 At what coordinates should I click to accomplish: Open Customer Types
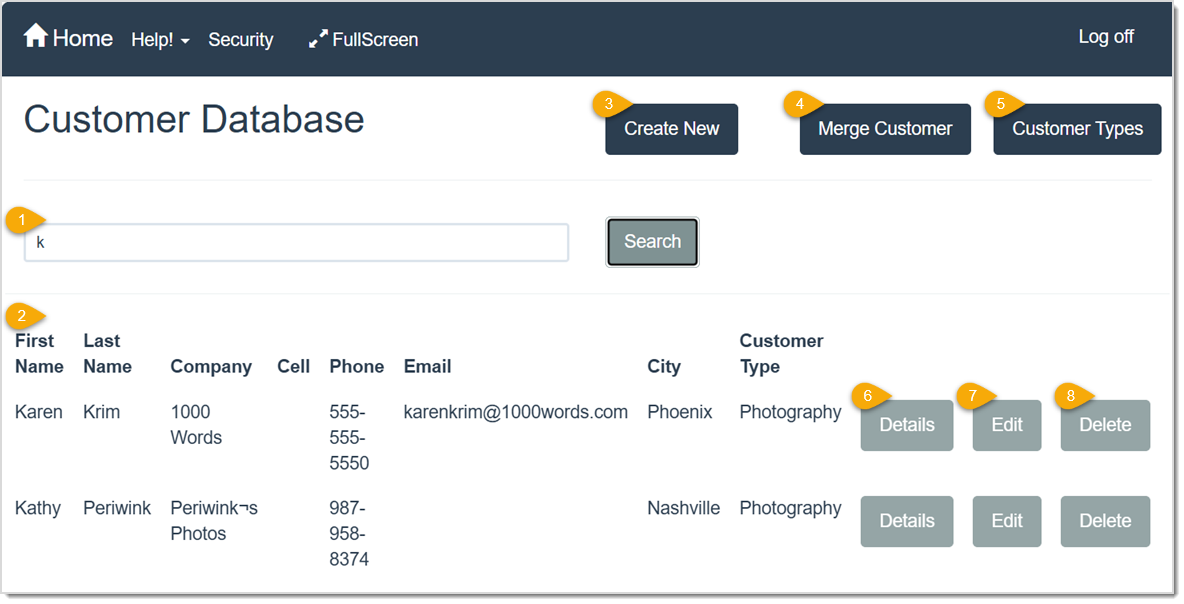[1076, 128]
